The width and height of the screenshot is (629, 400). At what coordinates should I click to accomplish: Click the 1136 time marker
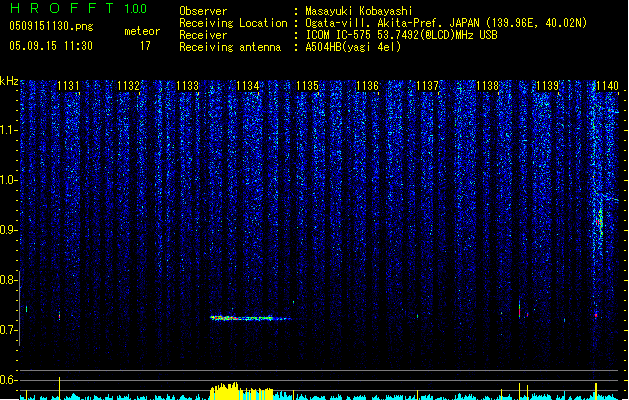(x=367, y=86)
